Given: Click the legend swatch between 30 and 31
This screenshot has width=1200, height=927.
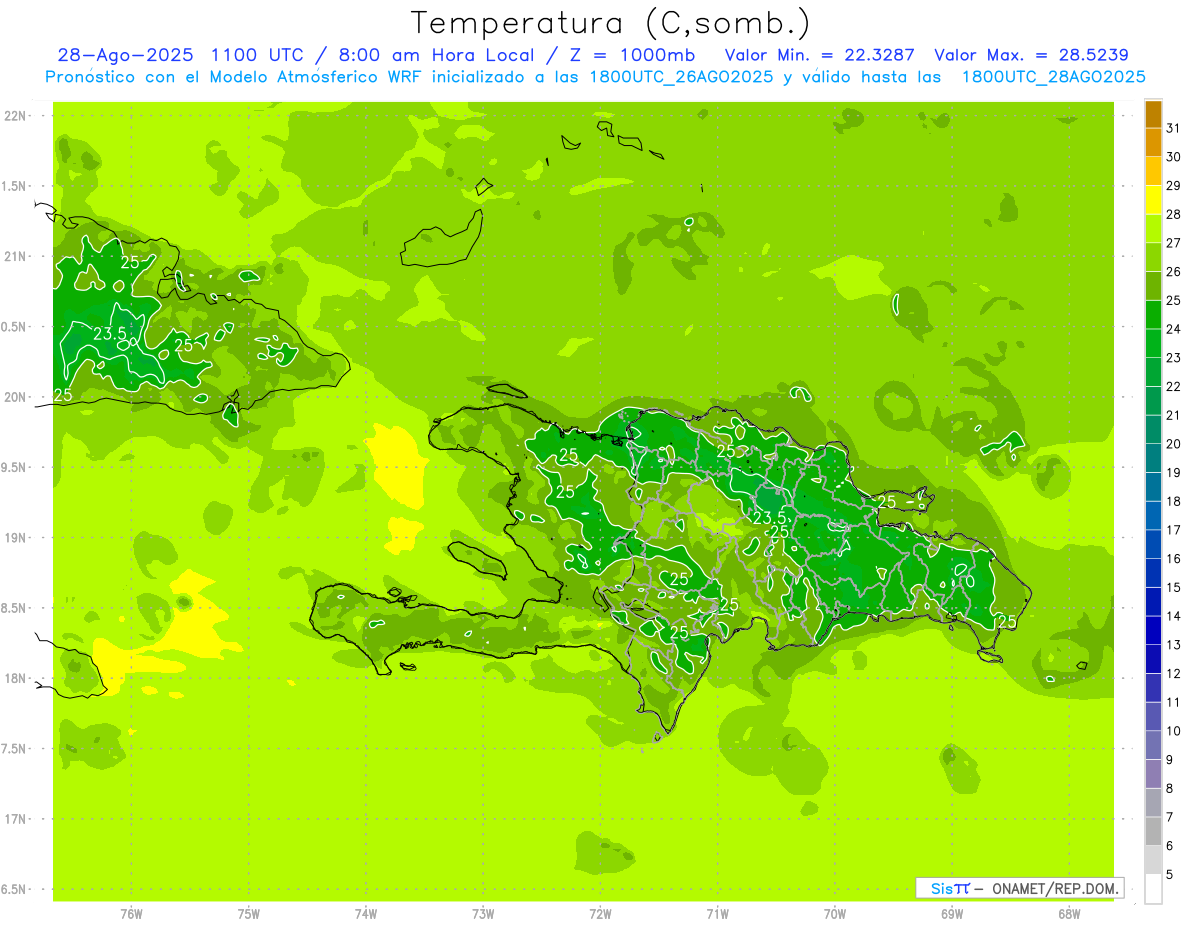Looking at the screenshot, I should pos(1153,142).
